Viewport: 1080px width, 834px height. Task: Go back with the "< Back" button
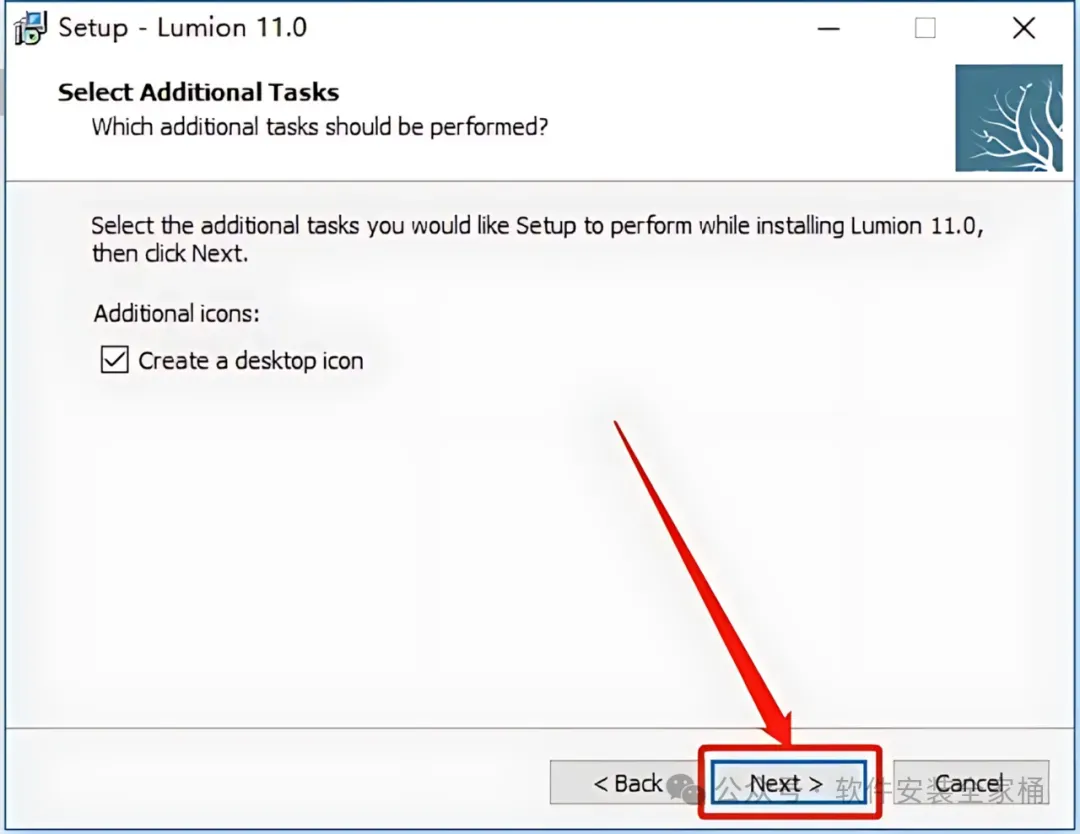pyautogui.click(x=624, y=782)
